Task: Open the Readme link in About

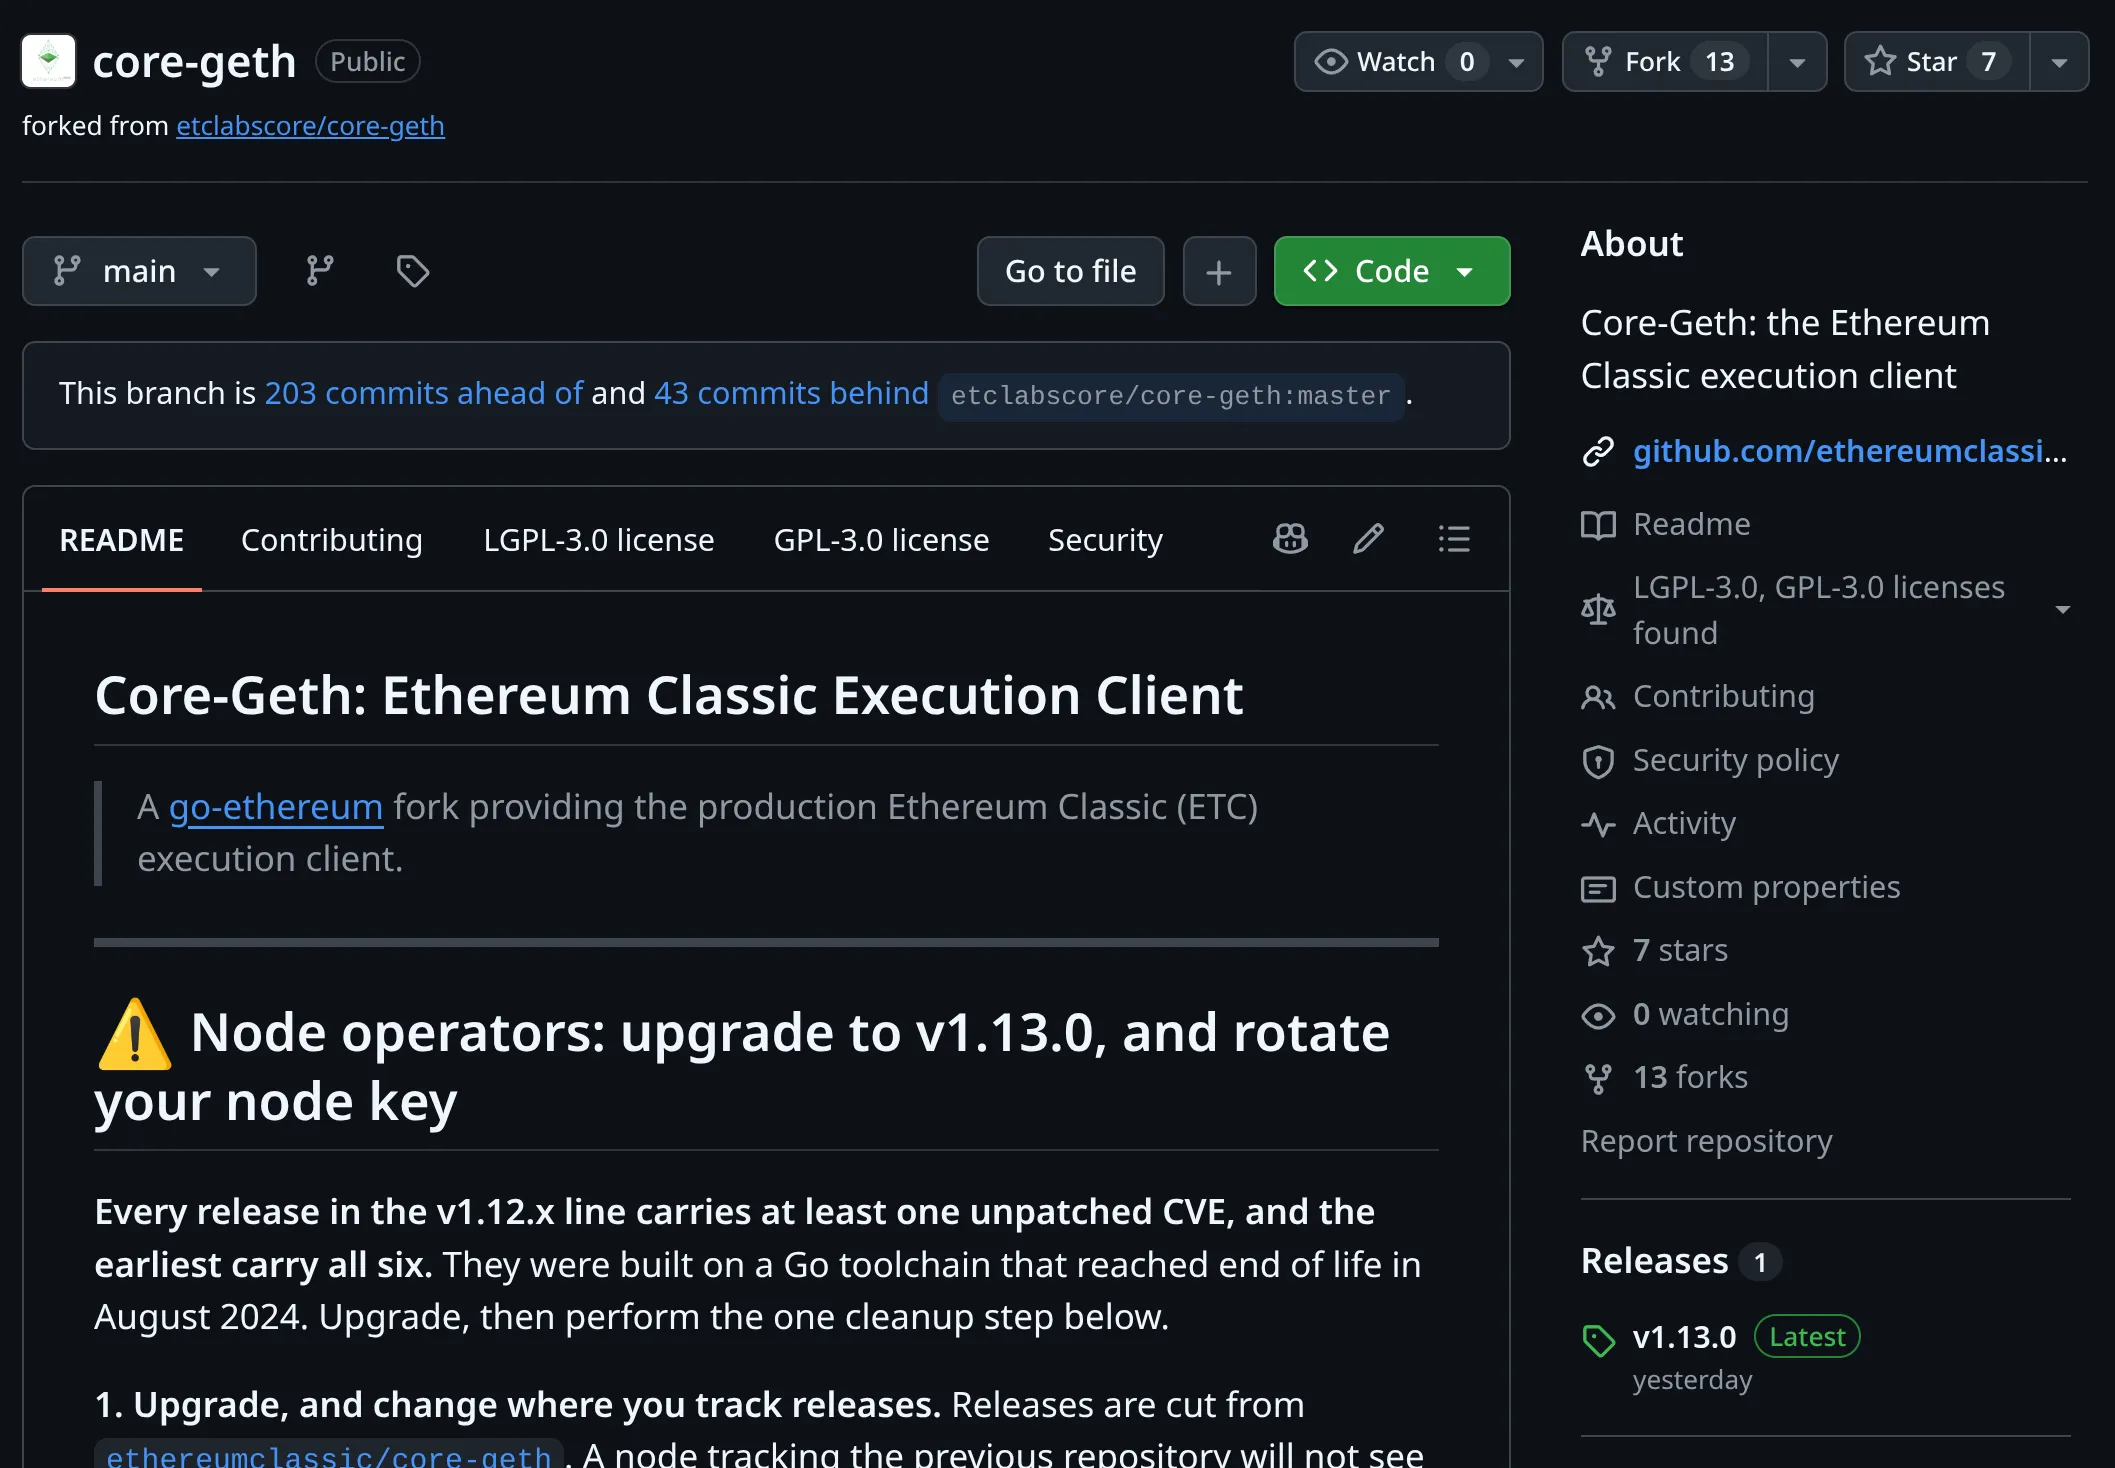Action: pyautogui.click(x=1692, y=525)
